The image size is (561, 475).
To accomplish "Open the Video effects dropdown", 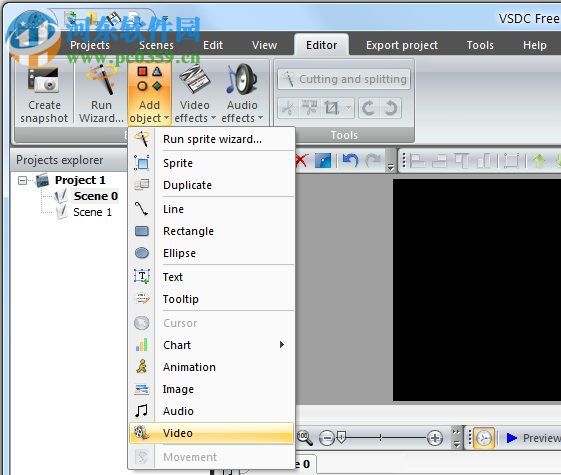I will (x=195, y=94).
